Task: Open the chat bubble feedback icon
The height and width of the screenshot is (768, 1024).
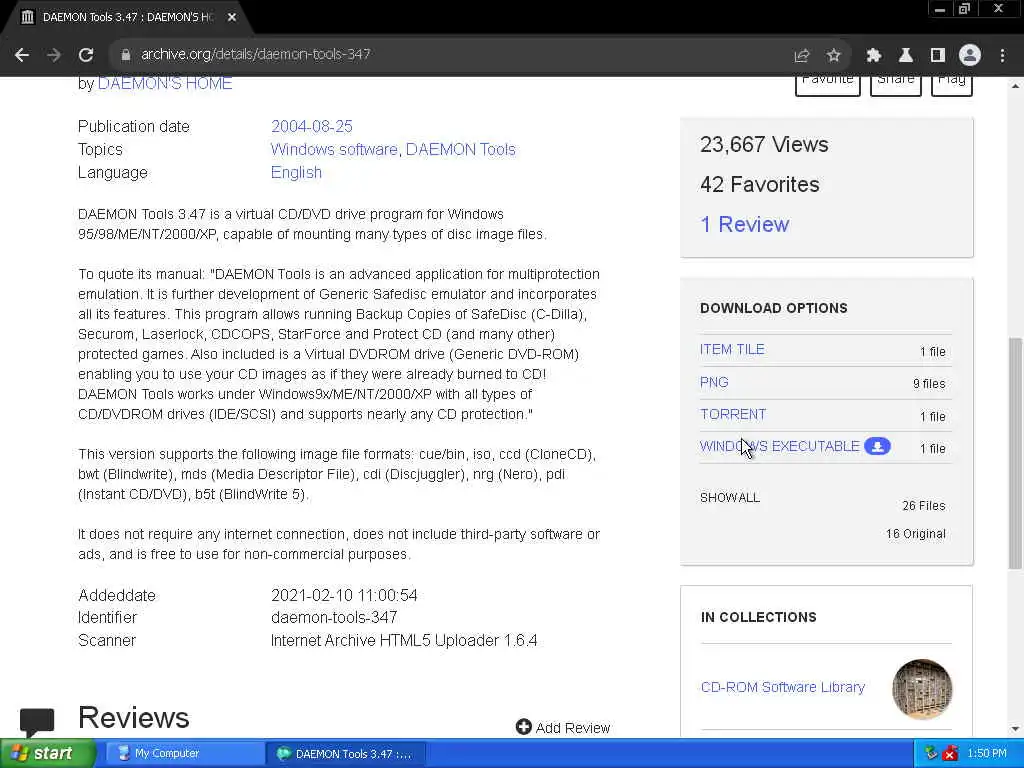Action: click(37, 722)
